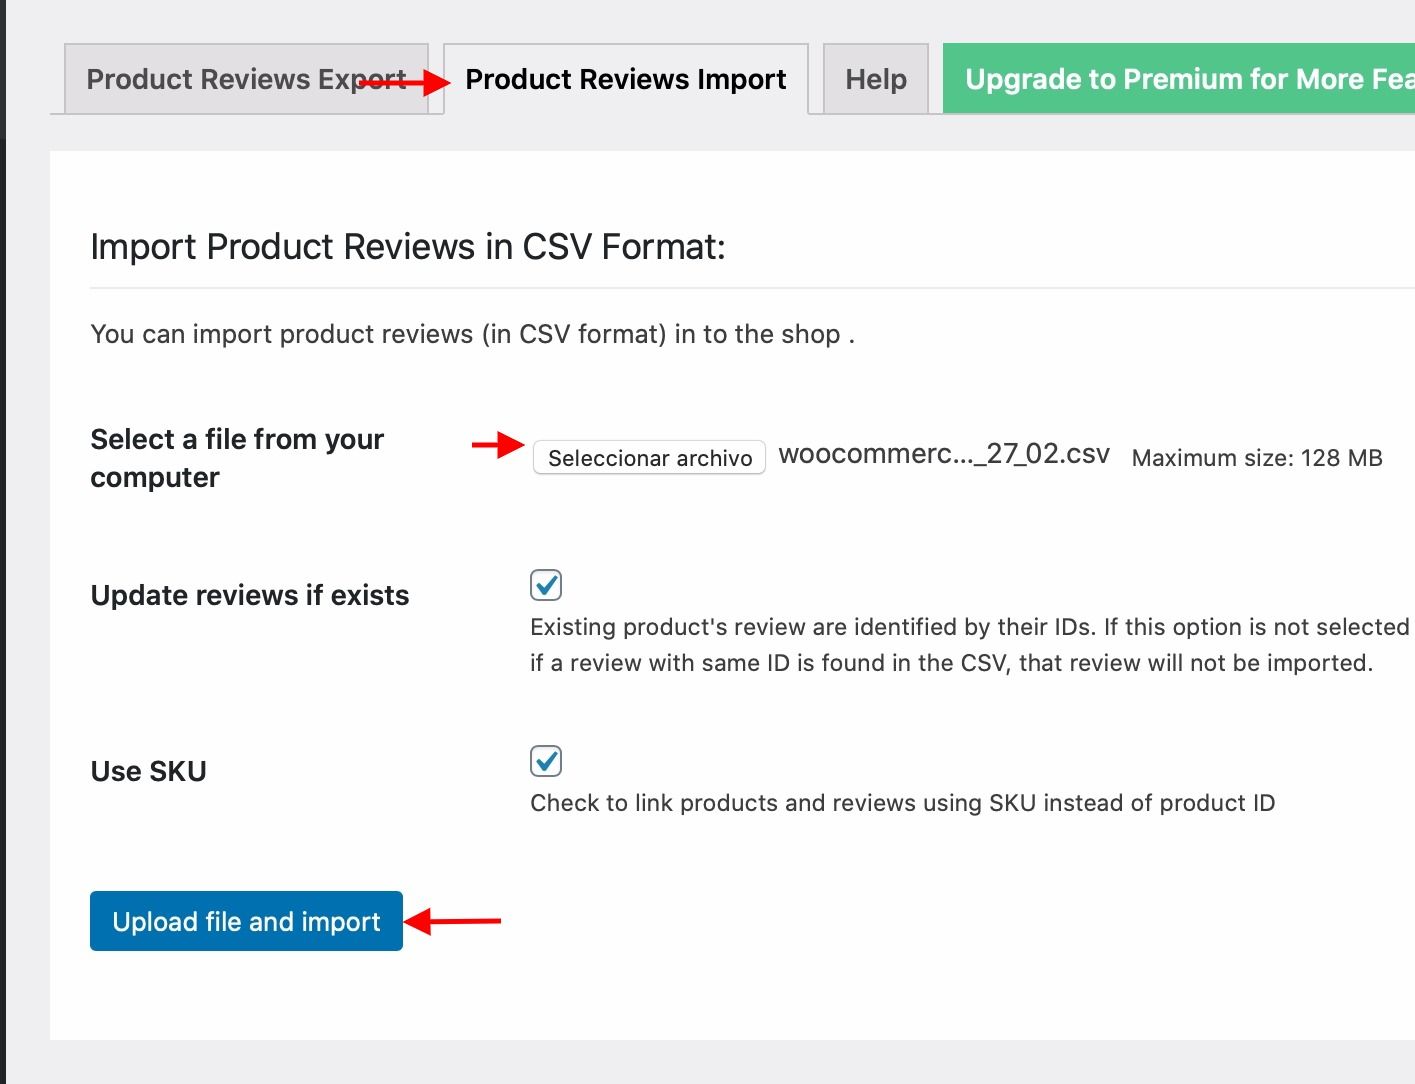The image size is (1415, 1084).
Task: Switch to Product Reviews Export tab
Action: tap(246, 79)
